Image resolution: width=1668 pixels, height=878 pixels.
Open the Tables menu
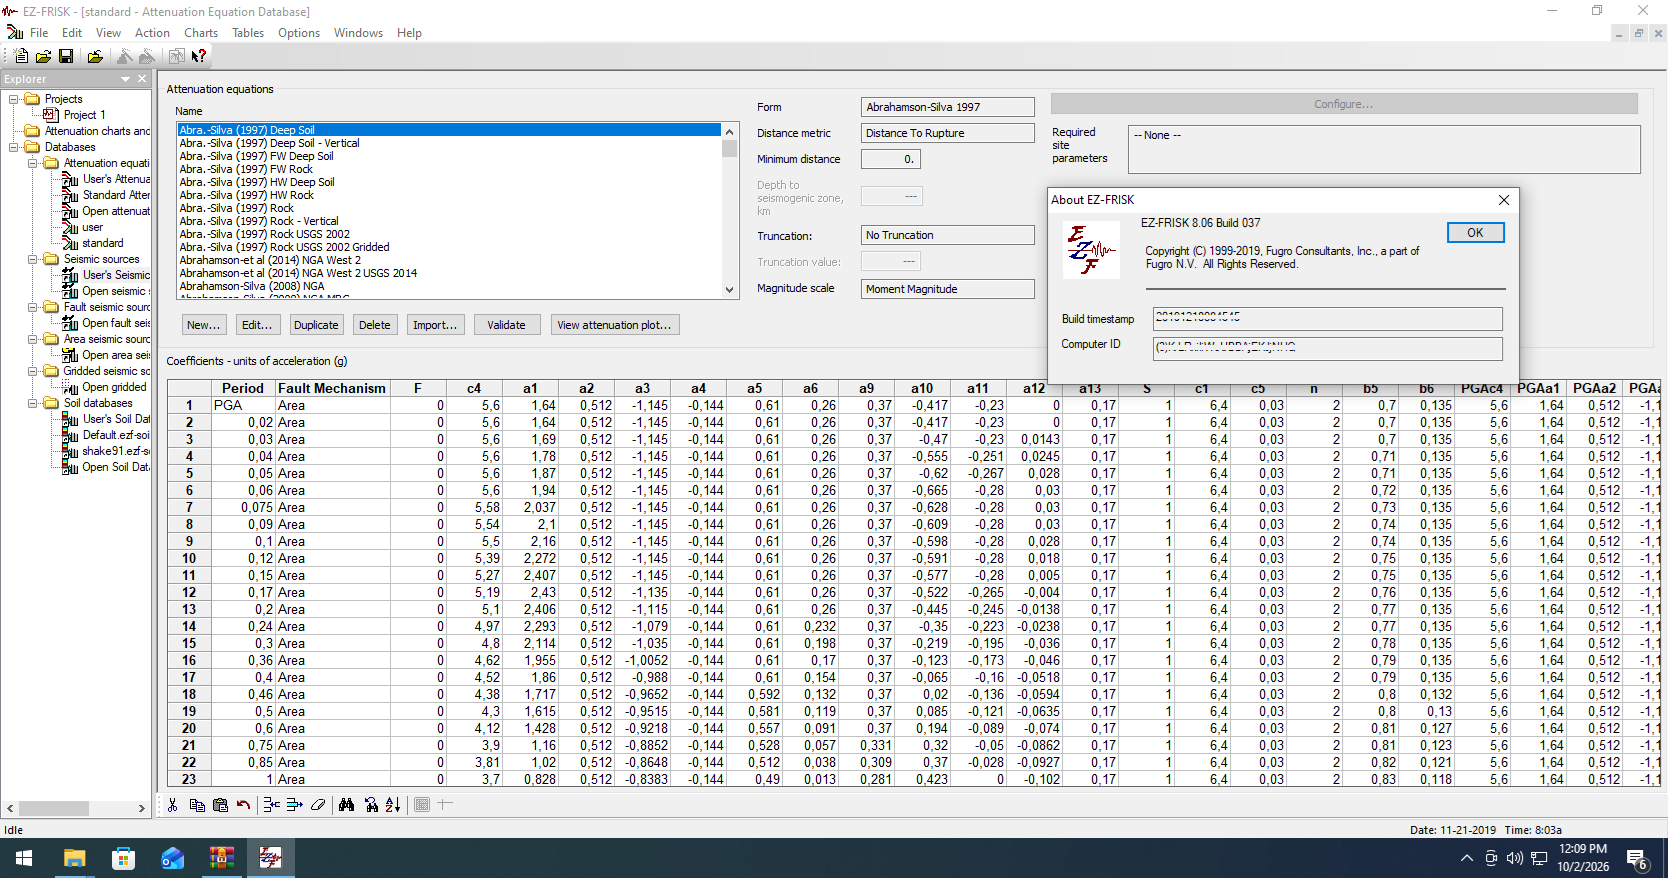tap(248, 33)
